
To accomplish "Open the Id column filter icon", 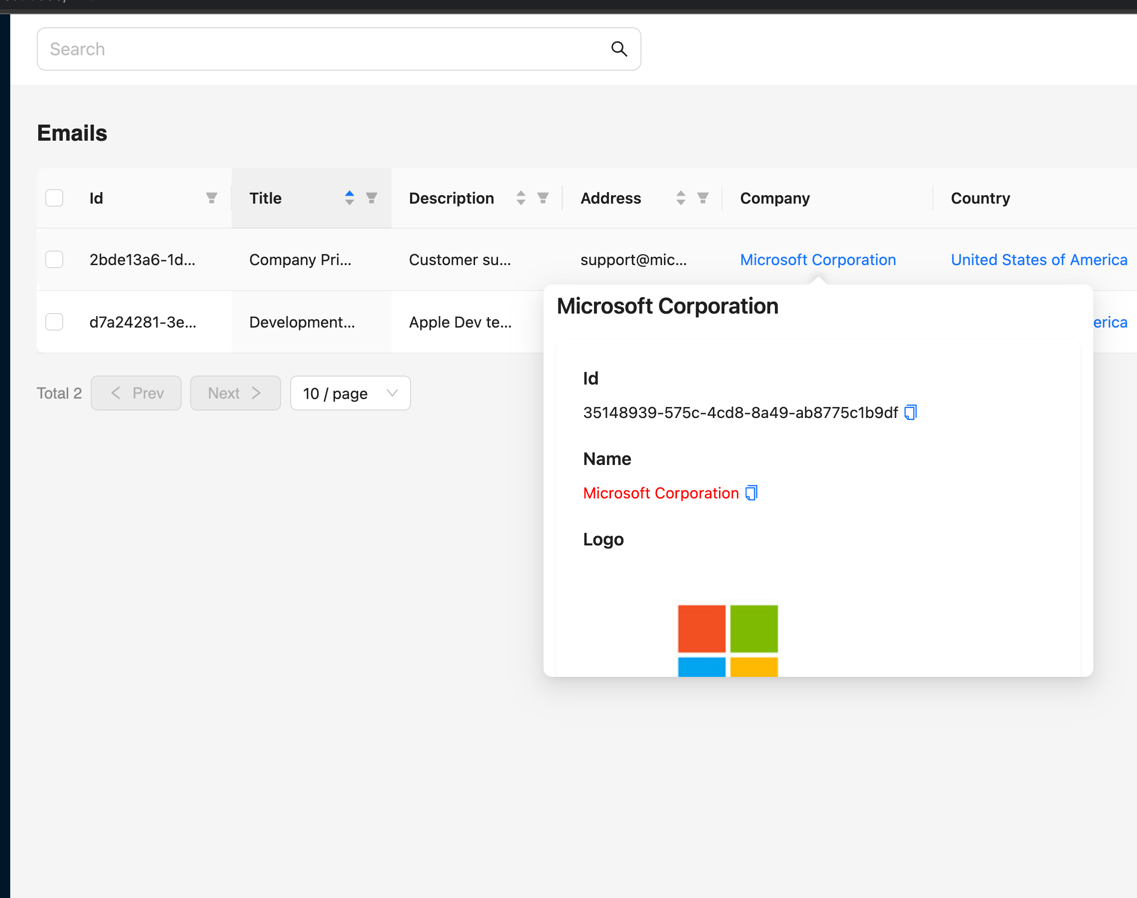I will tap(211, 198).
